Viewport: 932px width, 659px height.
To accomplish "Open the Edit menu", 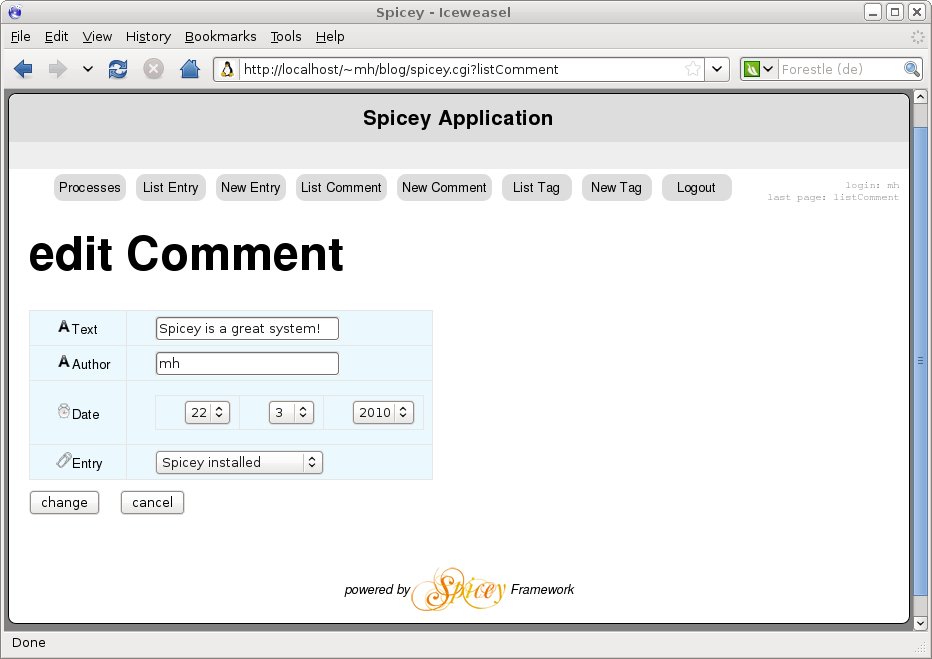I will 56,37.
